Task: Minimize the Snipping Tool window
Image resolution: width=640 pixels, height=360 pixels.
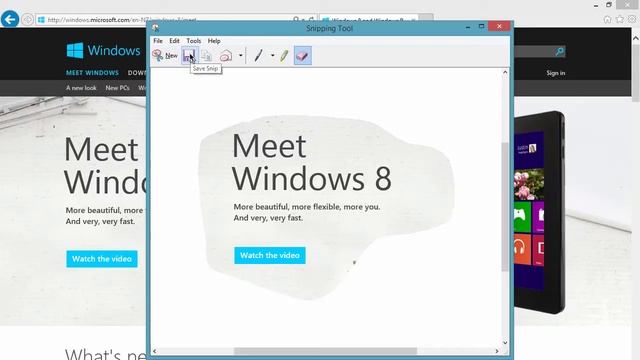Action: point(468,27)
